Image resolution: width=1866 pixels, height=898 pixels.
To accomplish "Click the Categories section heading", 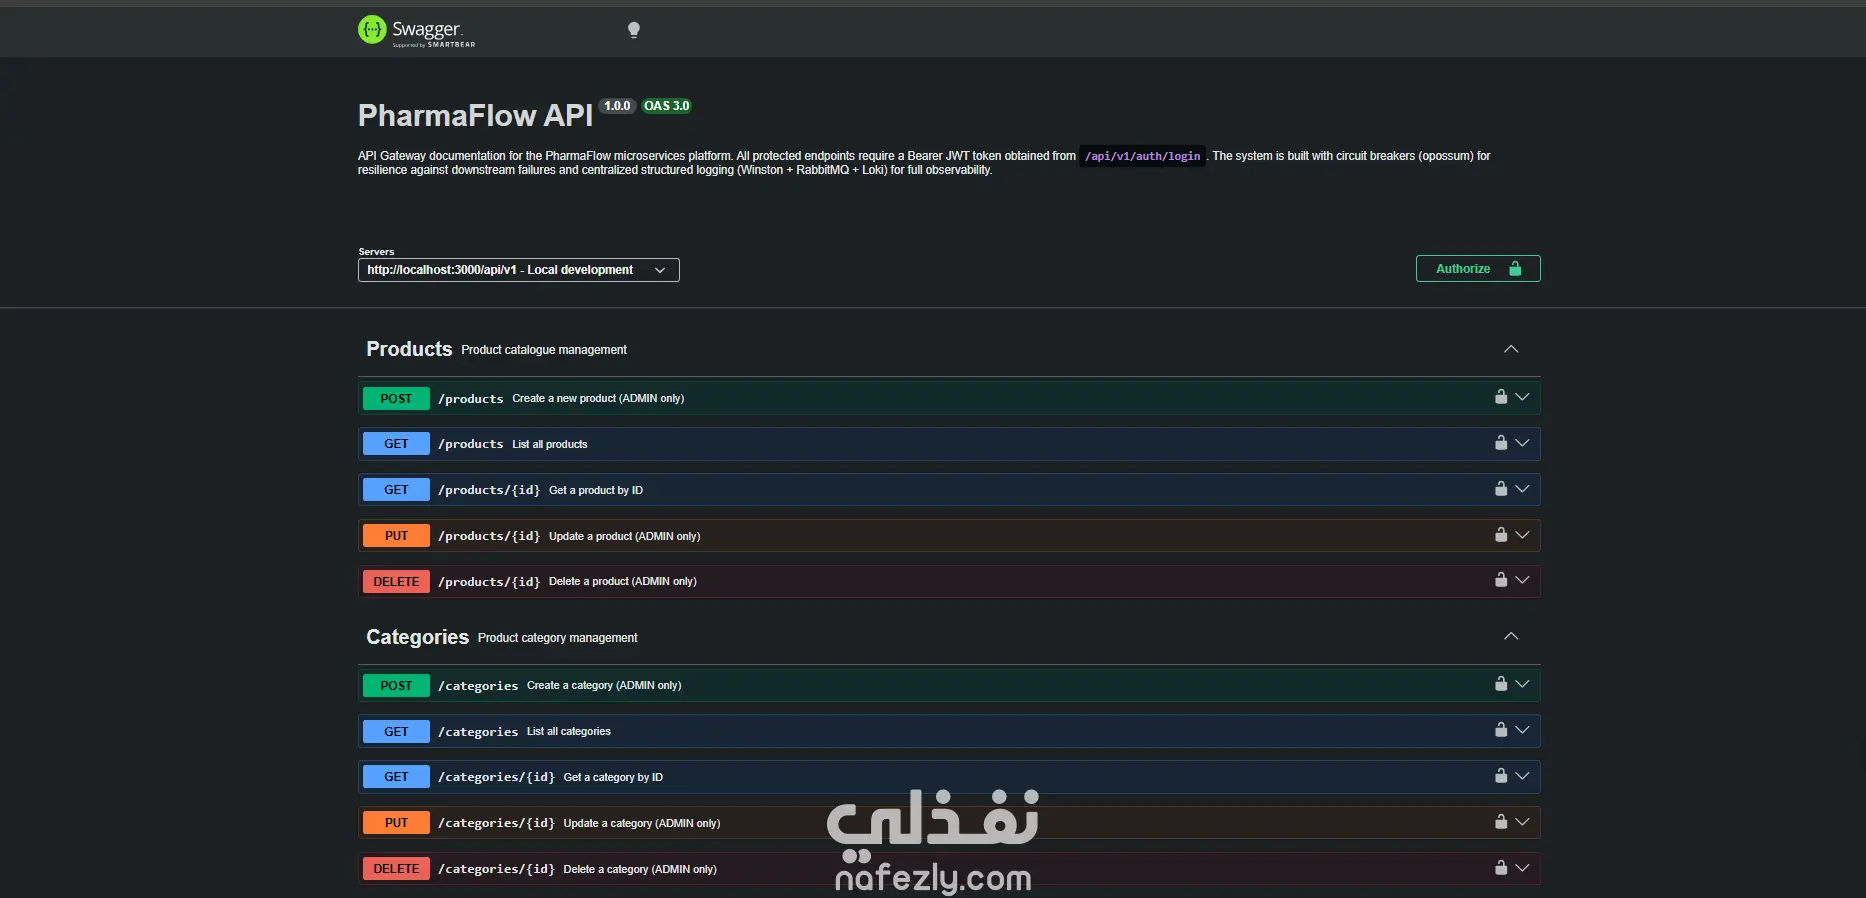I will tap(417, 637).
